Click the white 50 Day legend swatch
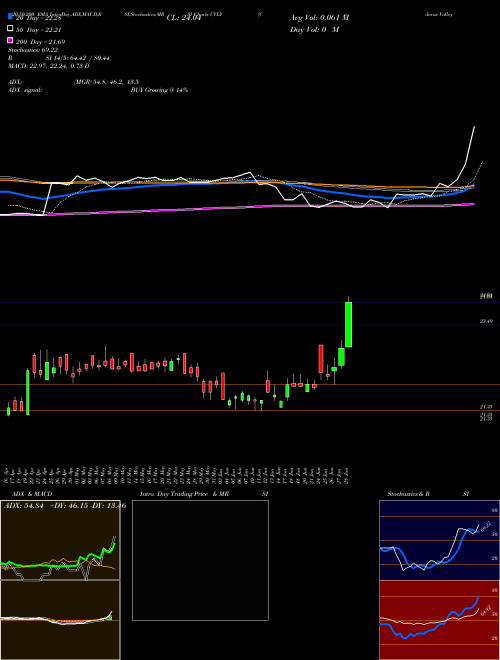Viewport: 500px width, 660px height. pos(11,29)
